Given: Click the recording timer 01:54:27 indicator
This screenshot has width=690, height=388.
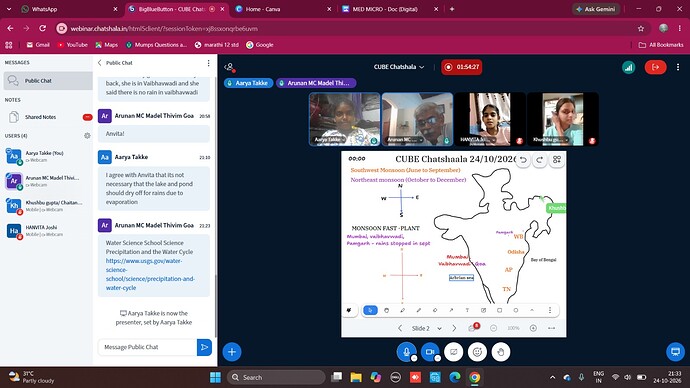Looking at the screenshot, I should point(462,67).
